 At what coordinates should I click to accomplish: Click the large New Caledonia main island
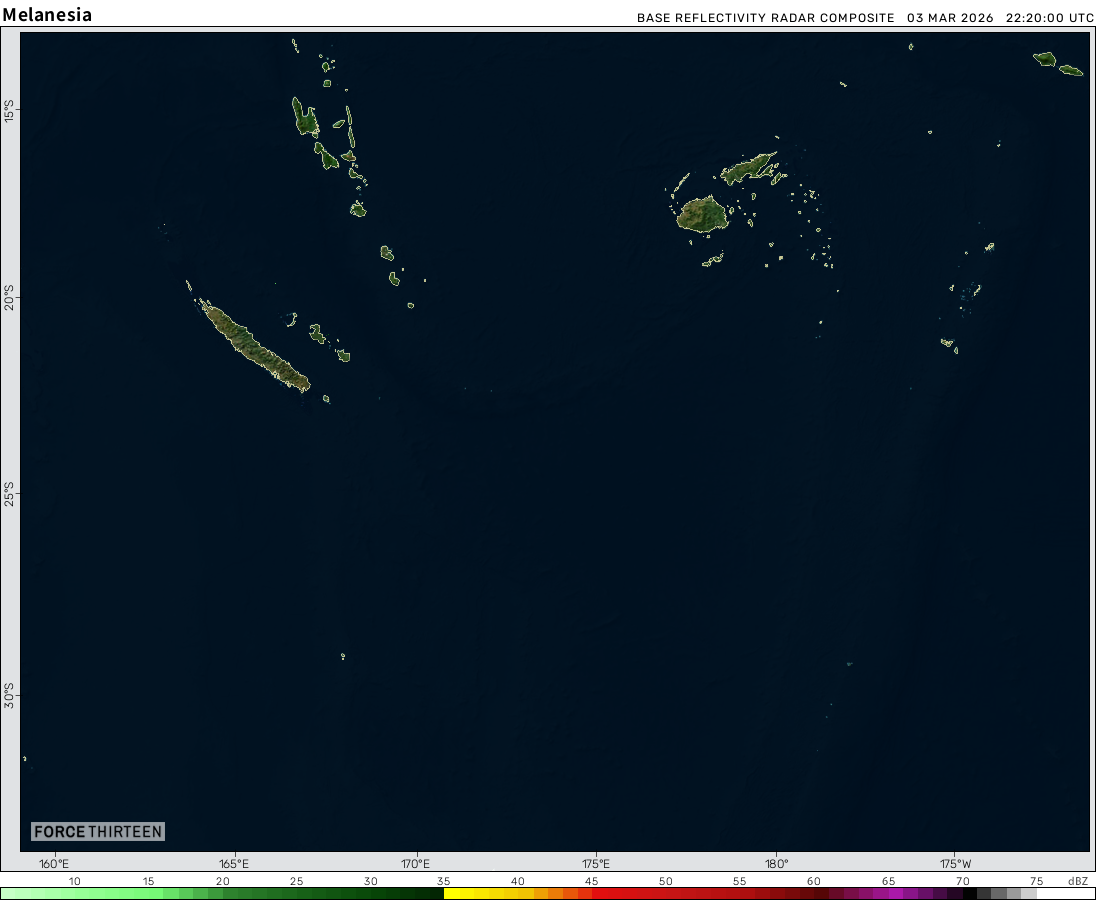tap(254, 346)
